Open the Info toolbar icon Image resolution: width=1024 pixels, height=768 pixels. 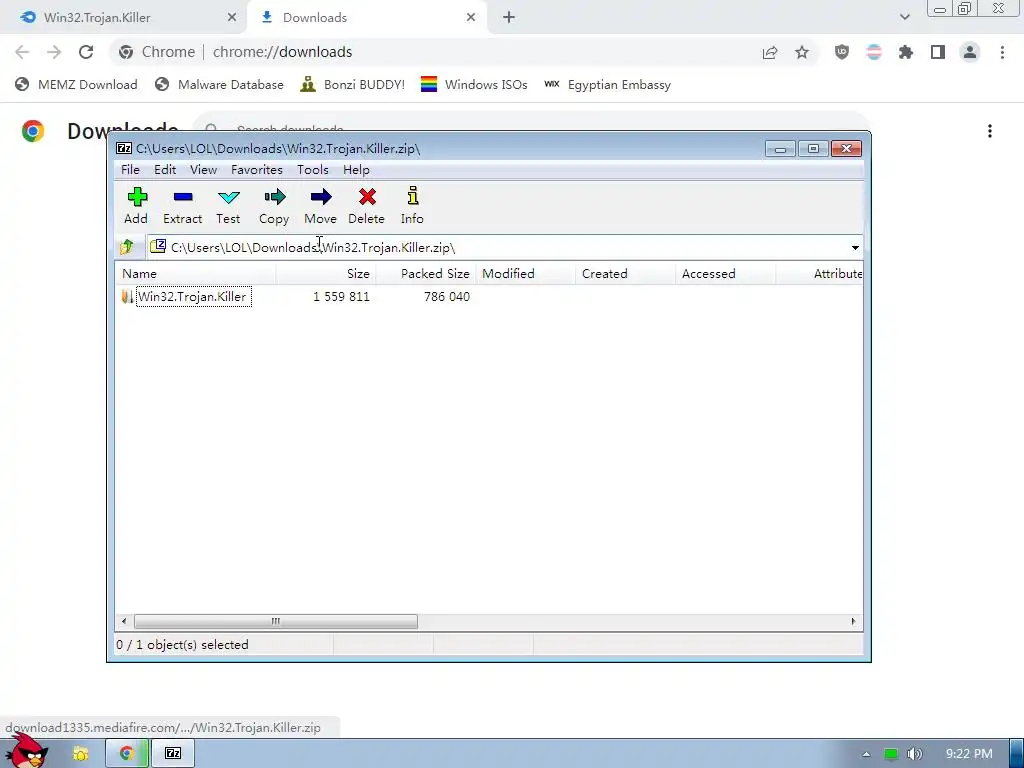(412, 205)
